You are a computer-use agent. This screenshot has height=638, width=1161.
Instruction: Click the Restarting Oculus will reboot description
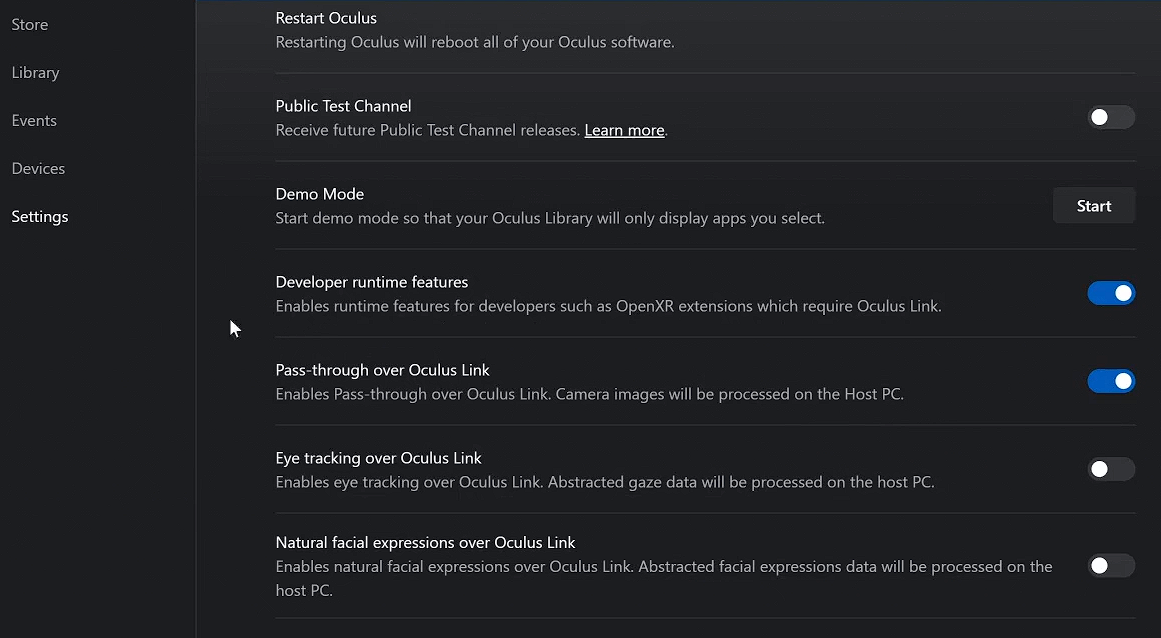tap(475, 42)
